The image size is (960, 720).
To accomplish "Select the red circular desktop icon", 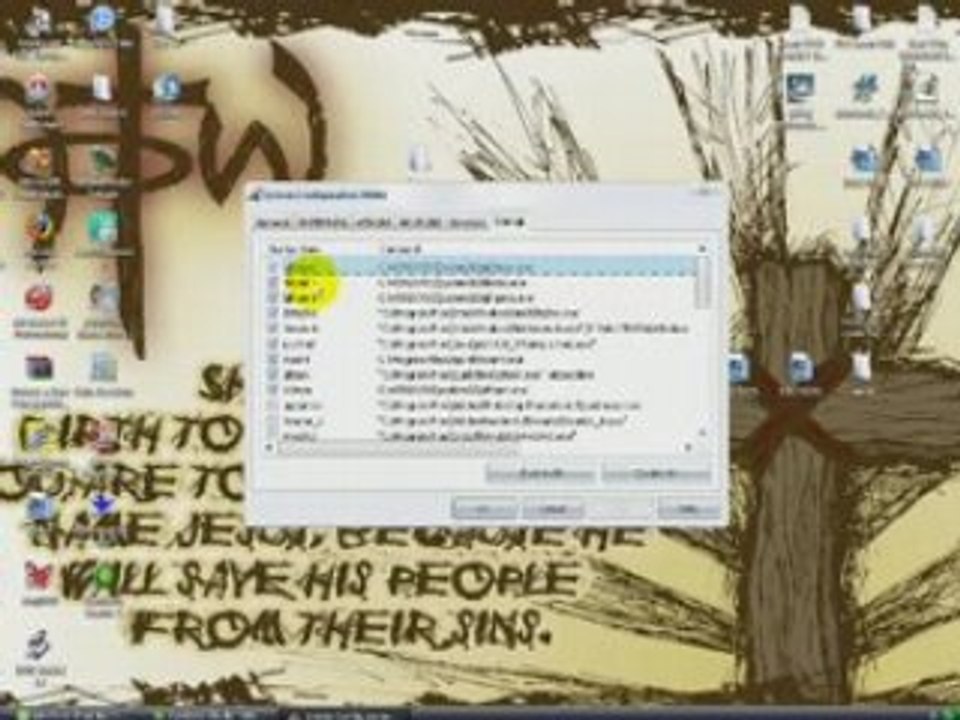I will coord(38,298).
